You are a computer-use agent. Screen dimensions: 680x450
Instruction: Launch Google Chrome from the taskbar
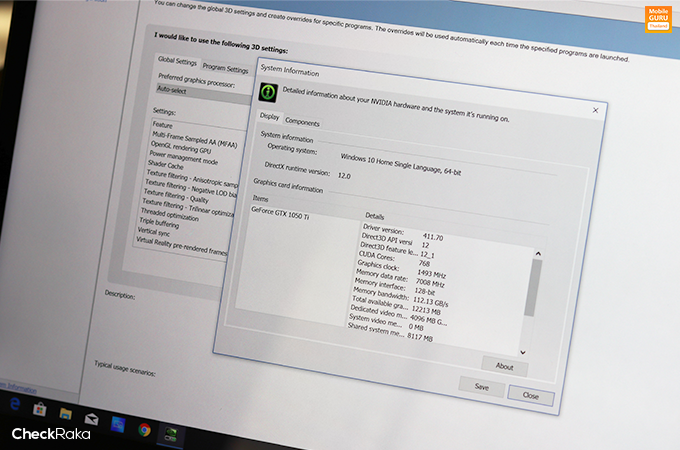point(145,429)
